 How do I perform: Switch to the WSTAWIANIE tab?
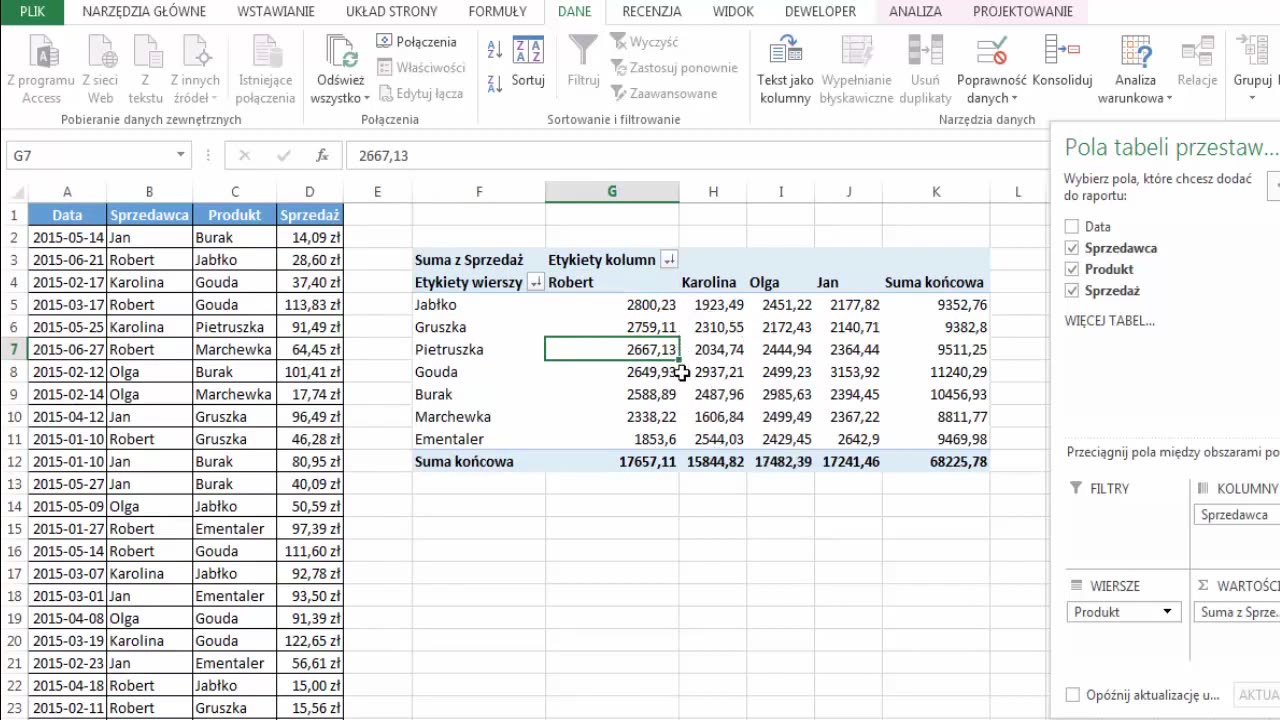point(276,12)
